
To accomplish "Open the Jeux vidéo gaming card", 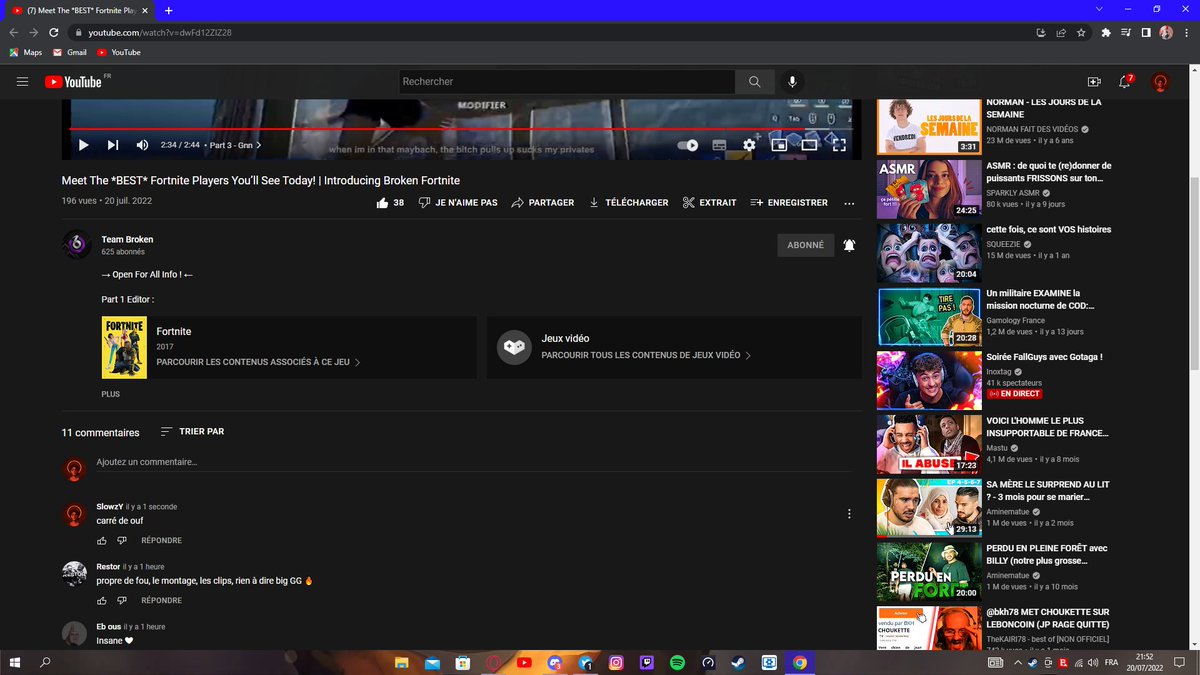I will click(x=674, y=347).
